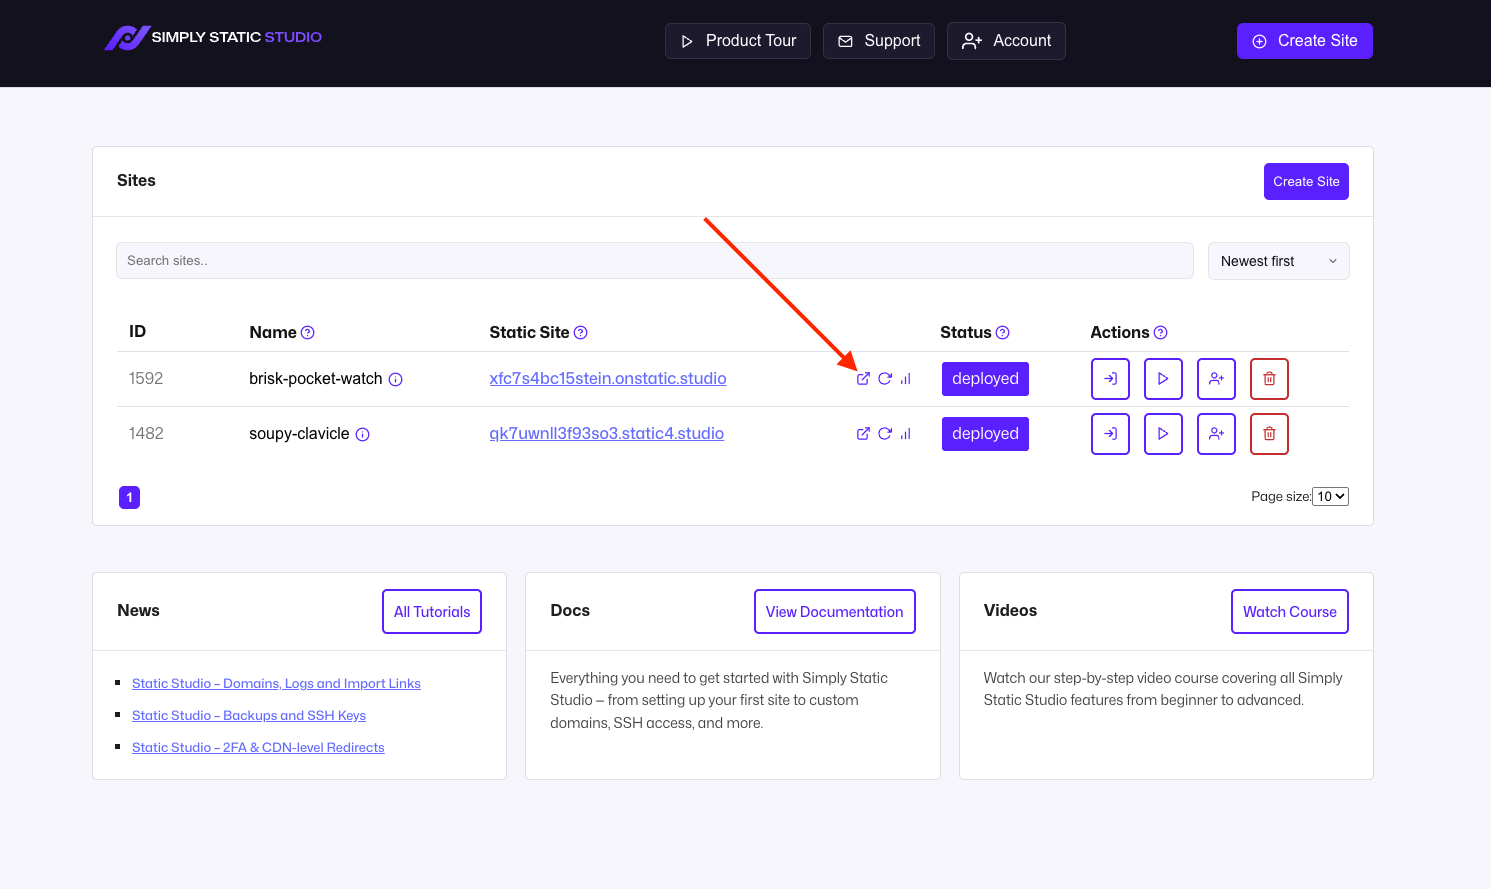Screen dimensions: 1491x889
Task: Click site ID 1482
Action: click(x=146, y=434)
